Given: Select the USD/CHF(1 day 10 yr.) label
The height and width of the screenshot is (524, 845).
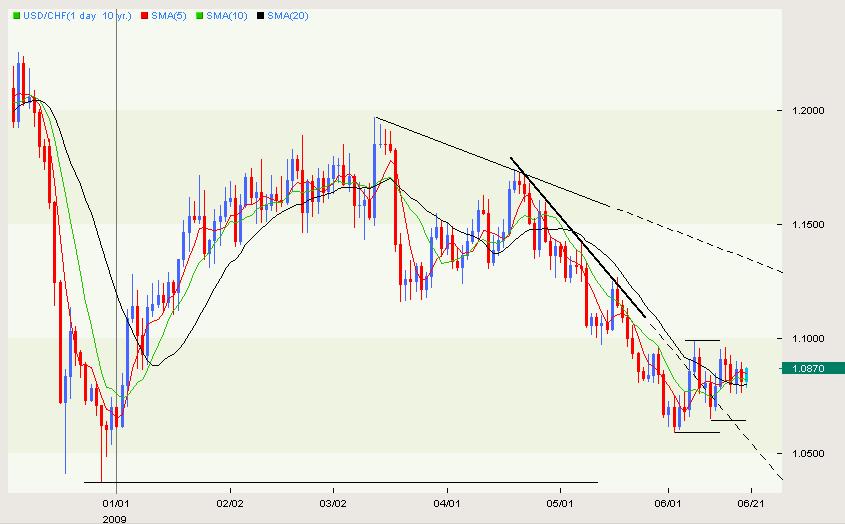Looking at the screenshot, I should tap(76, 17).
